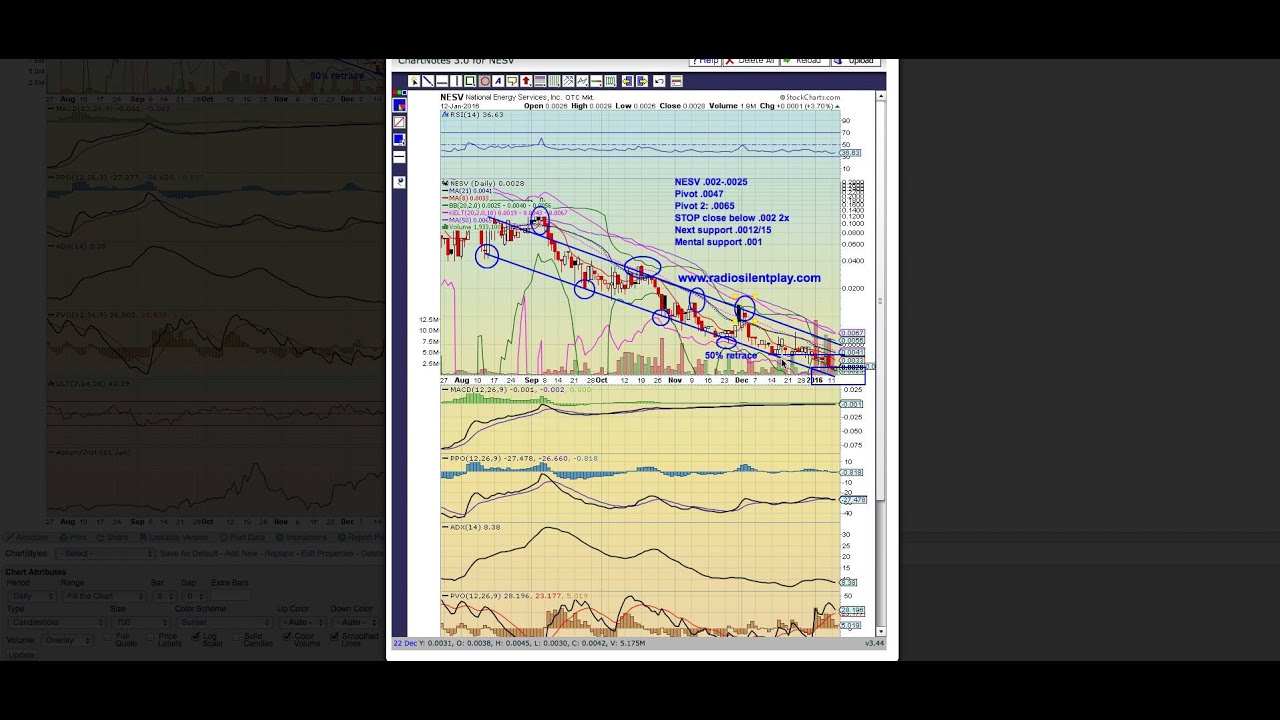The image size is (1280, 720).
Task: Open Type Candlesticks dropdown in background window
Action: tap(56, 622)
